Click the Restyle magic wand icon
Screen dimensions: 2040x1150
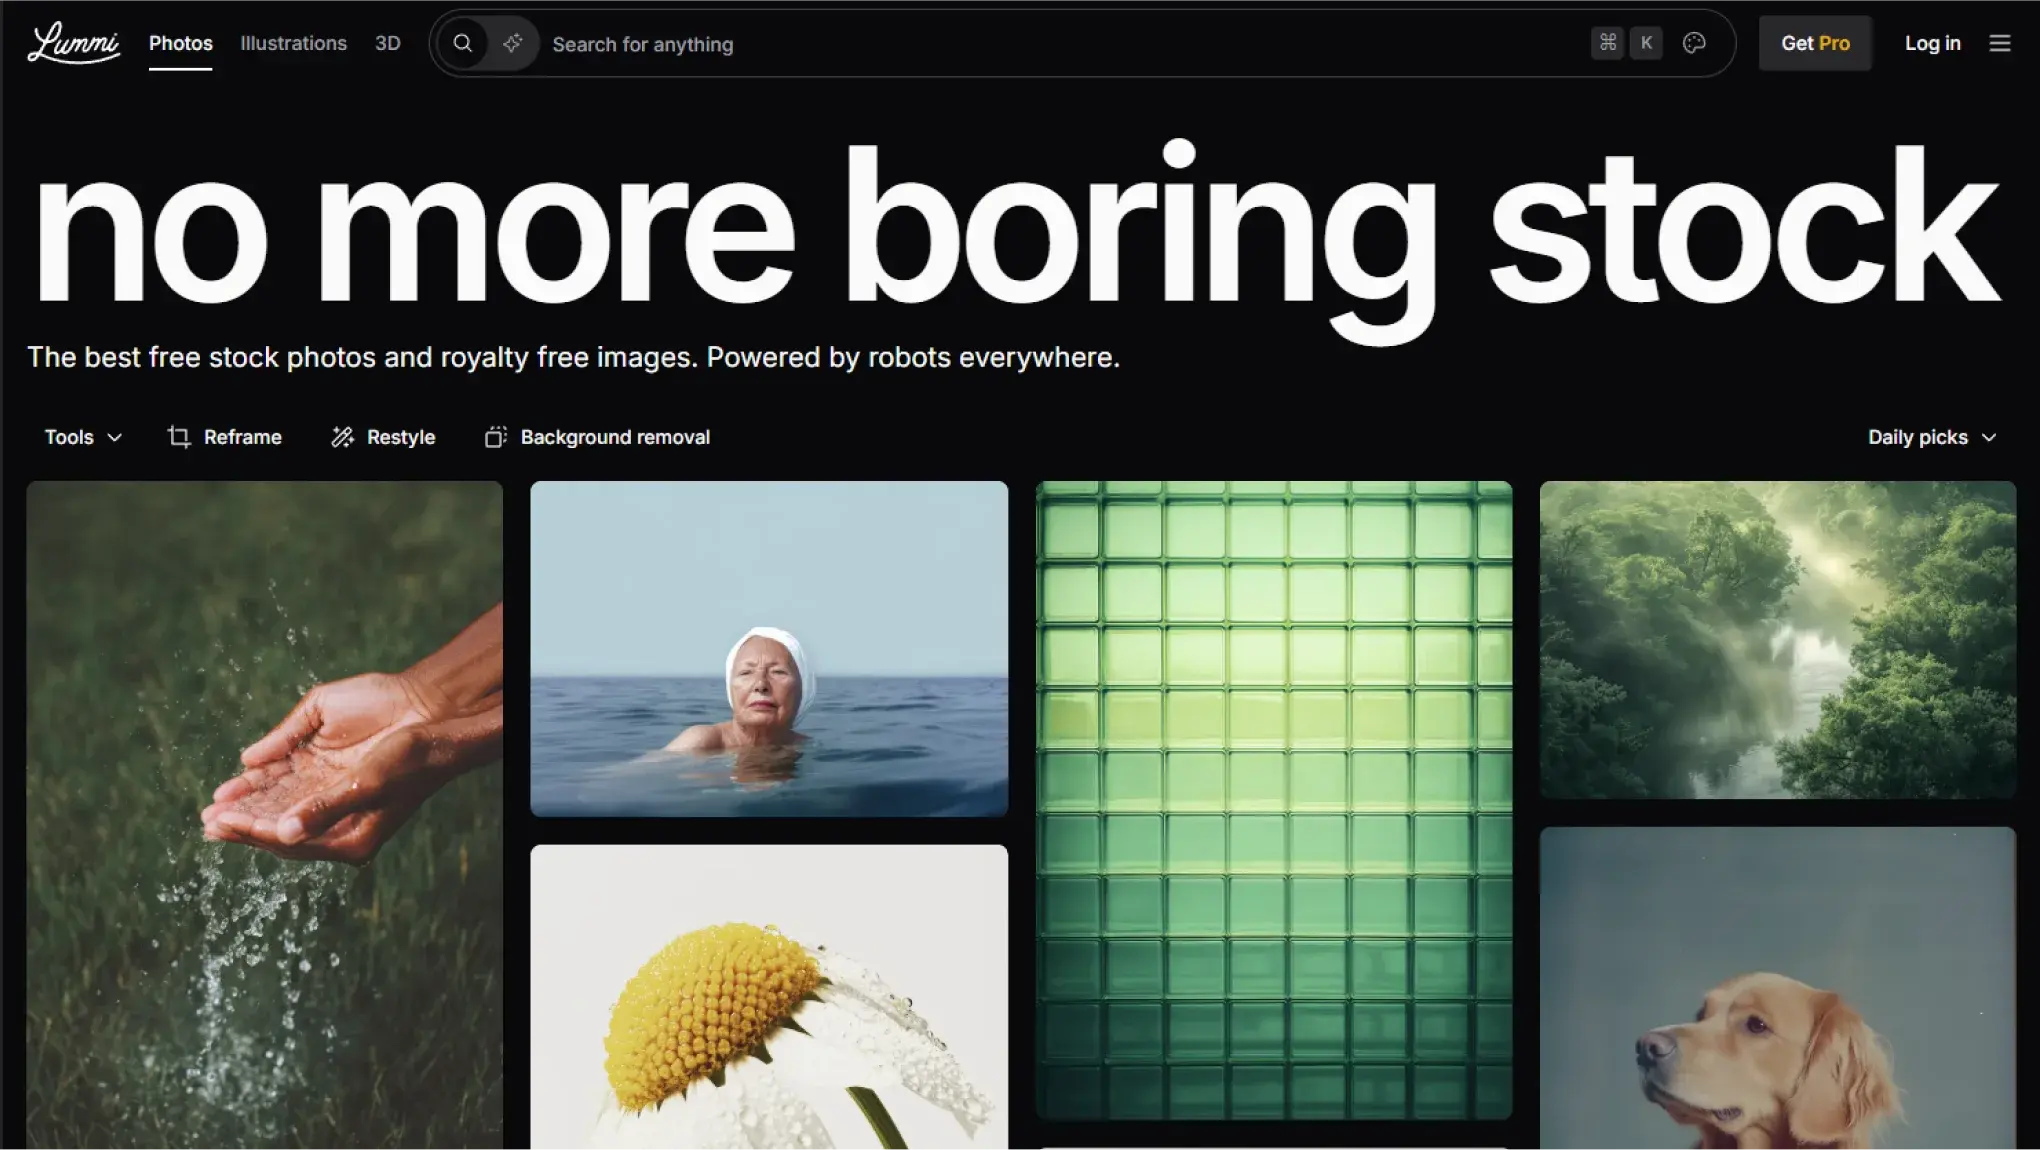342,437
